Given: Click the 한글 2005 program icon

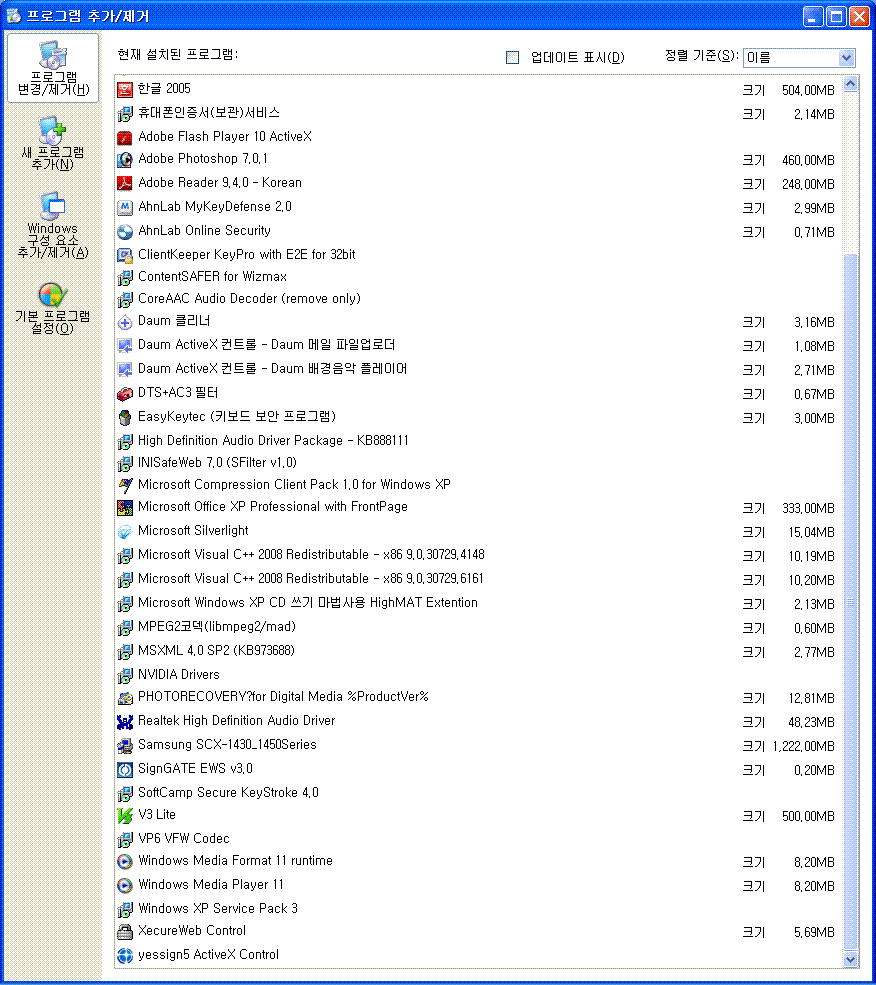Looking at the screenshot, I should point(125,89).
